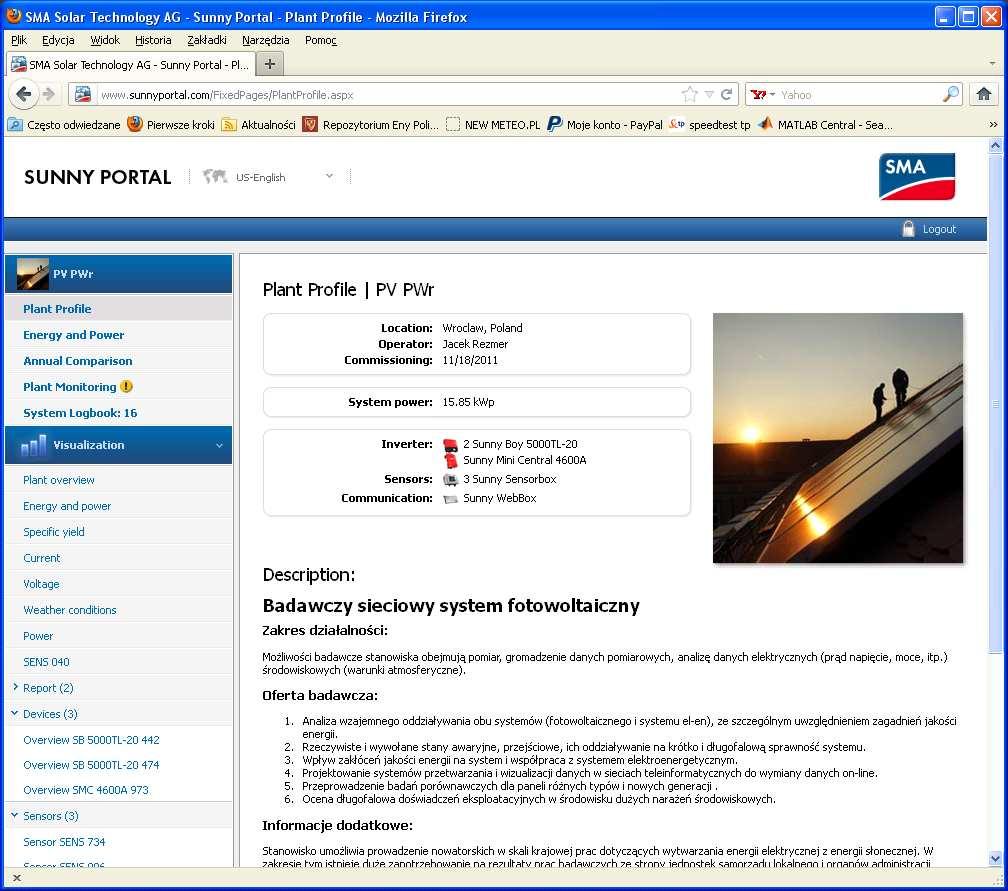
Task: Click the Sunny Mini Central inverter icon
Action: 451,460
